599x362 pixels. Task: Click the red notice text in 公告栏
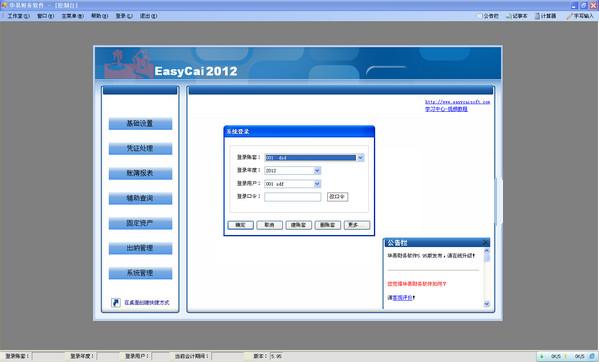click(417, 284)
